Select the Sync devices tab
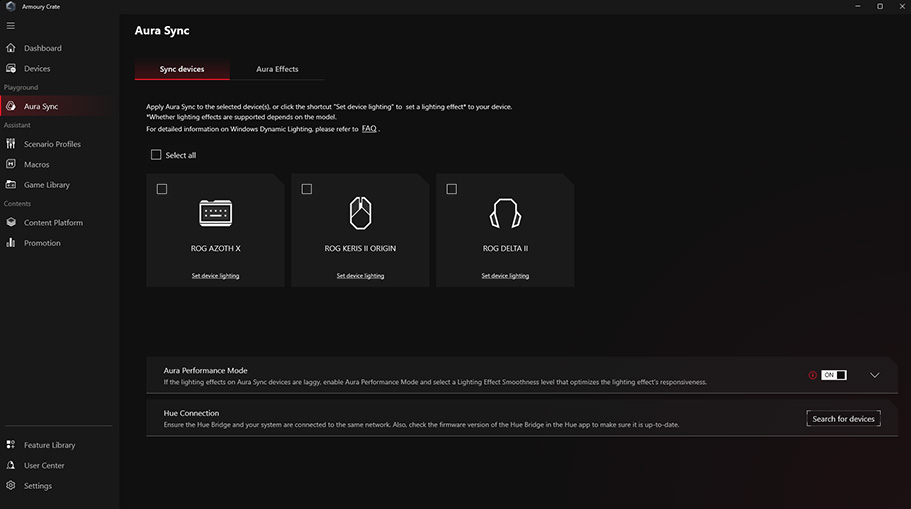 pyautogui.click(x=182, y=69)
